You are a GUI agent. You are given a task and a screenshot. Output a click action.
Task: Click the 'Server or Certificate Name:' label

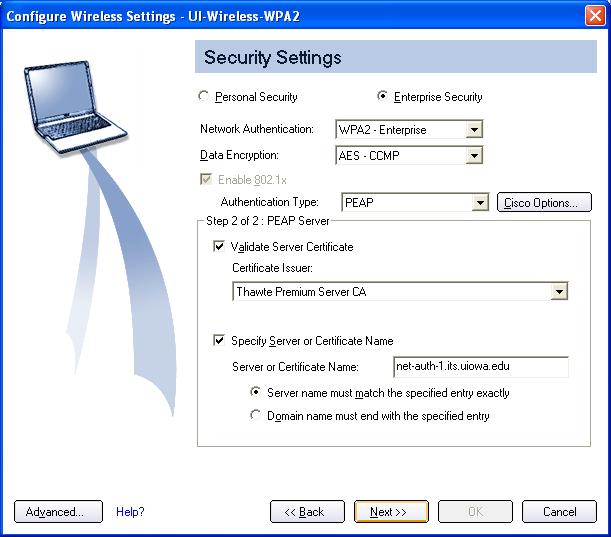295,367
